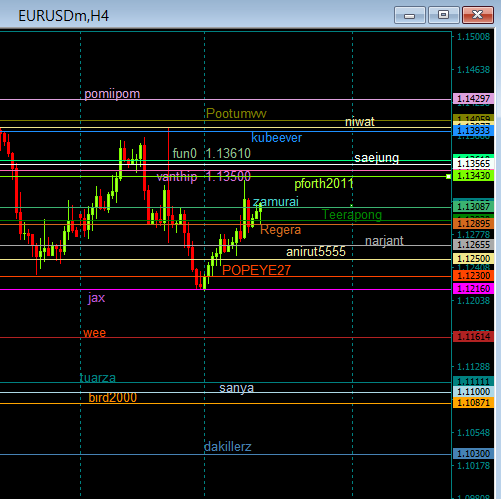Viewport: 501px width, 499px height.
Task: Click the red 1.11614 price tag
Action: coord(473,337)
